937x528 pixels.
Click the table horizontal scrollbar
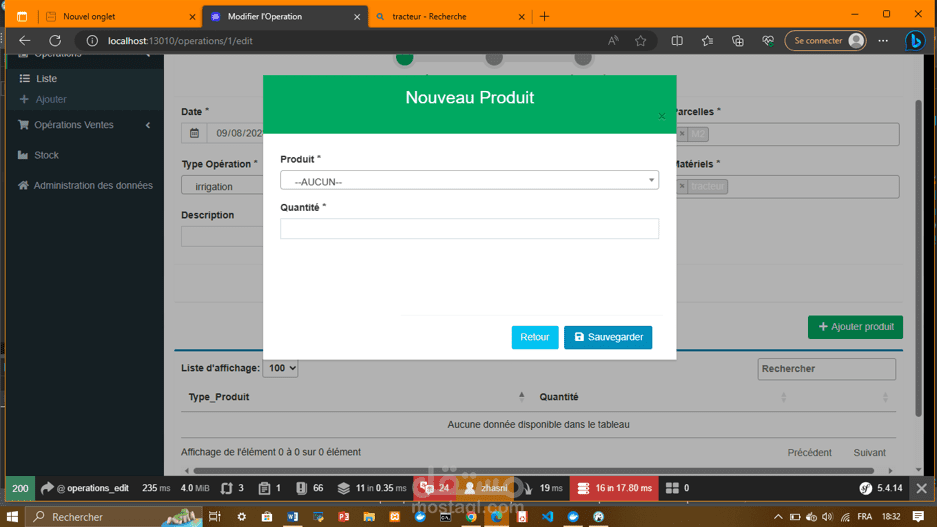click(534, 471)
